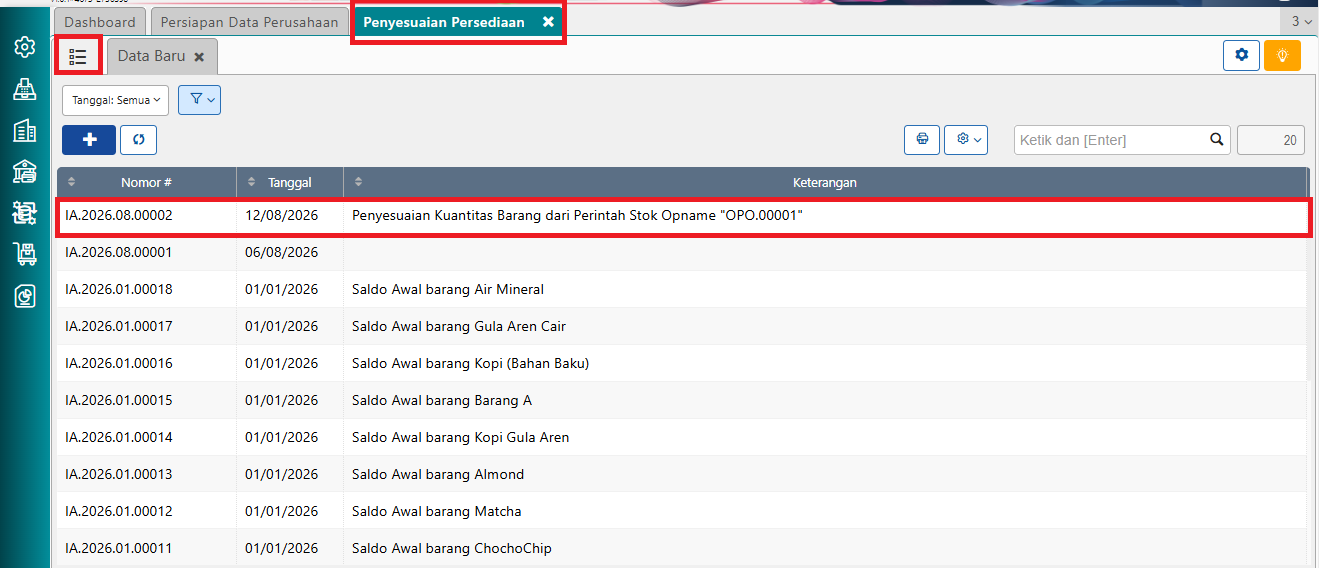Select Saldo Awal barang Almond

[x=438, y=474]
